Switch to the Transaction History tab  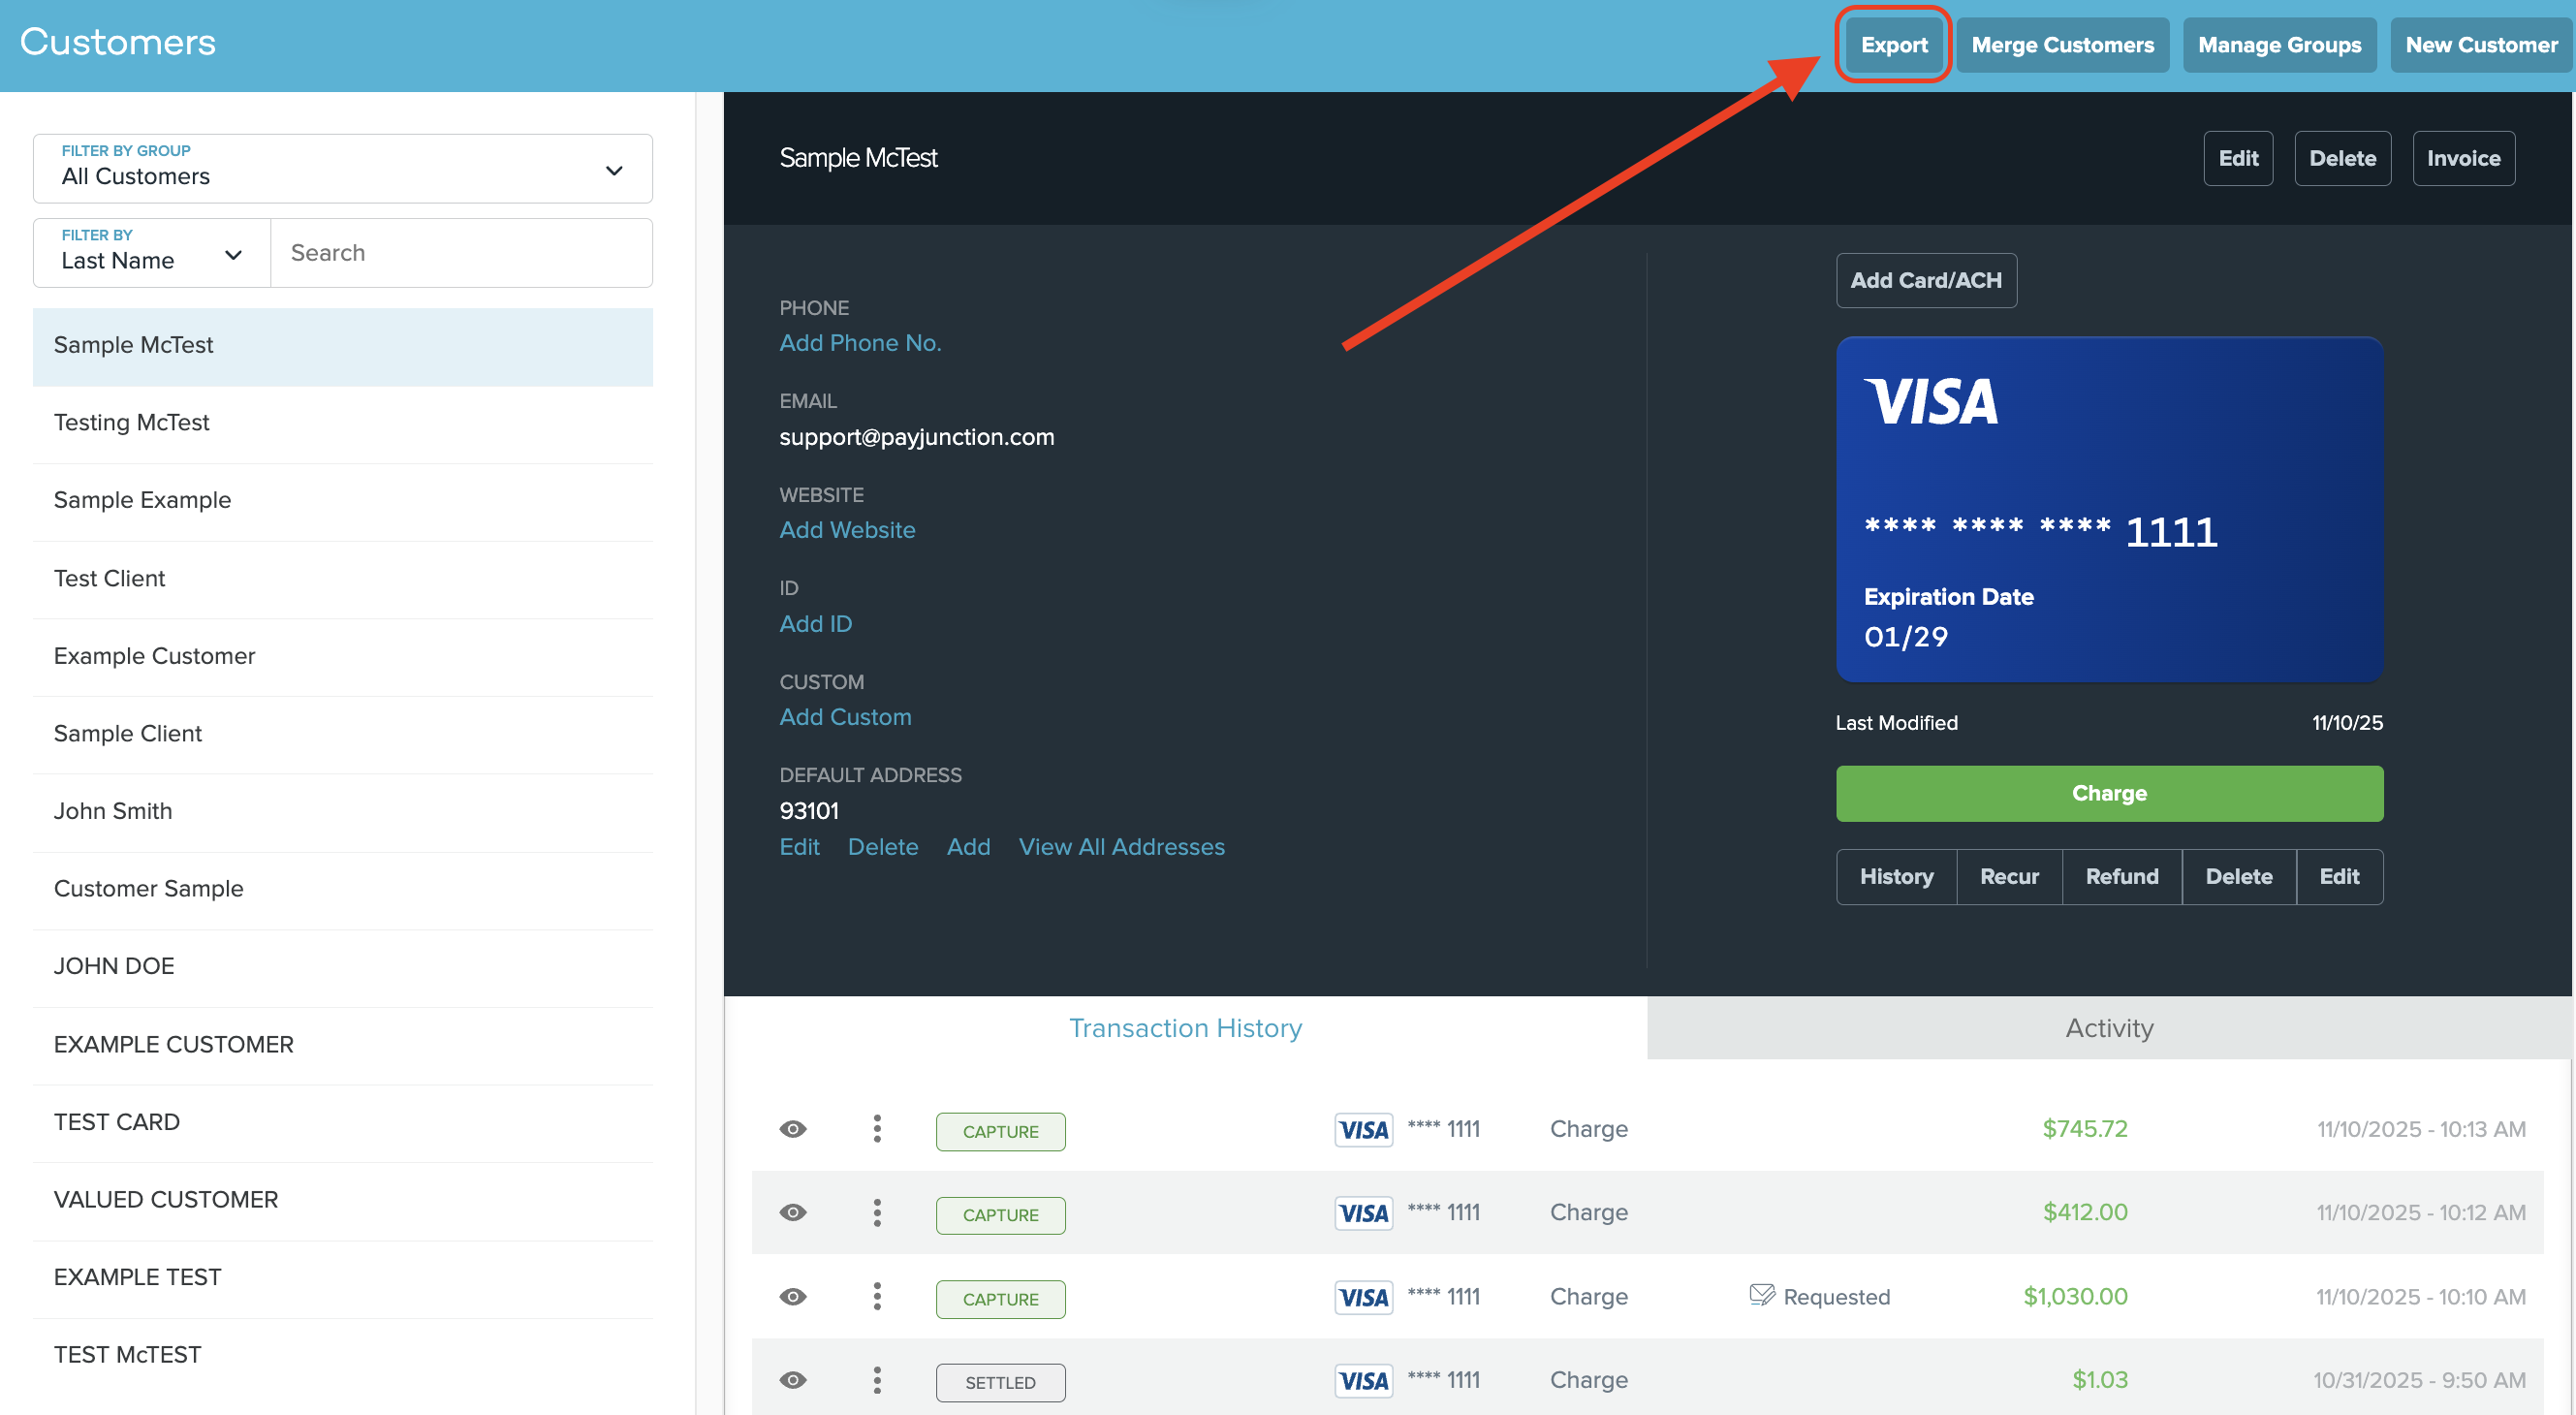pyautogui.click(x=1185, y=1027)
